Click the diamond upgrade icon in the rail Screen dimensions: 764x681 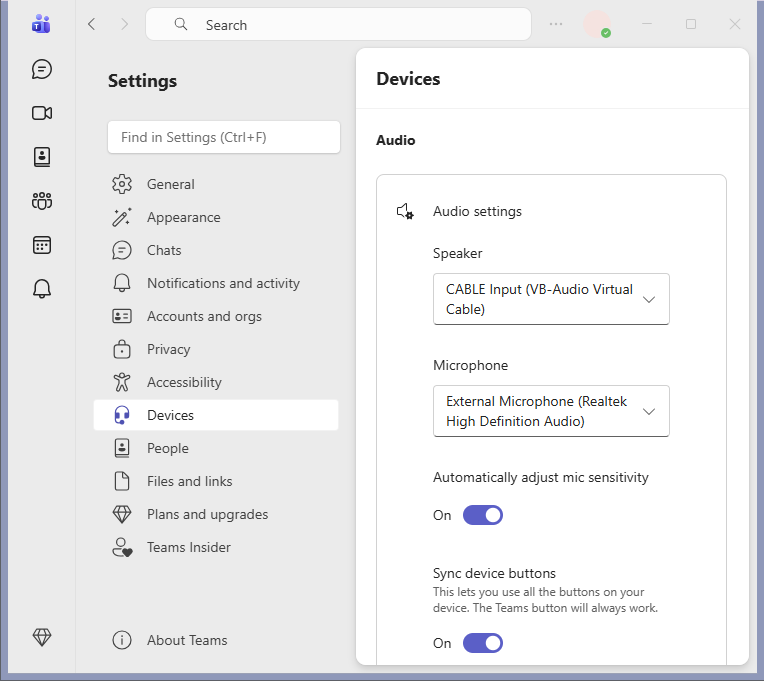point(42,637)
